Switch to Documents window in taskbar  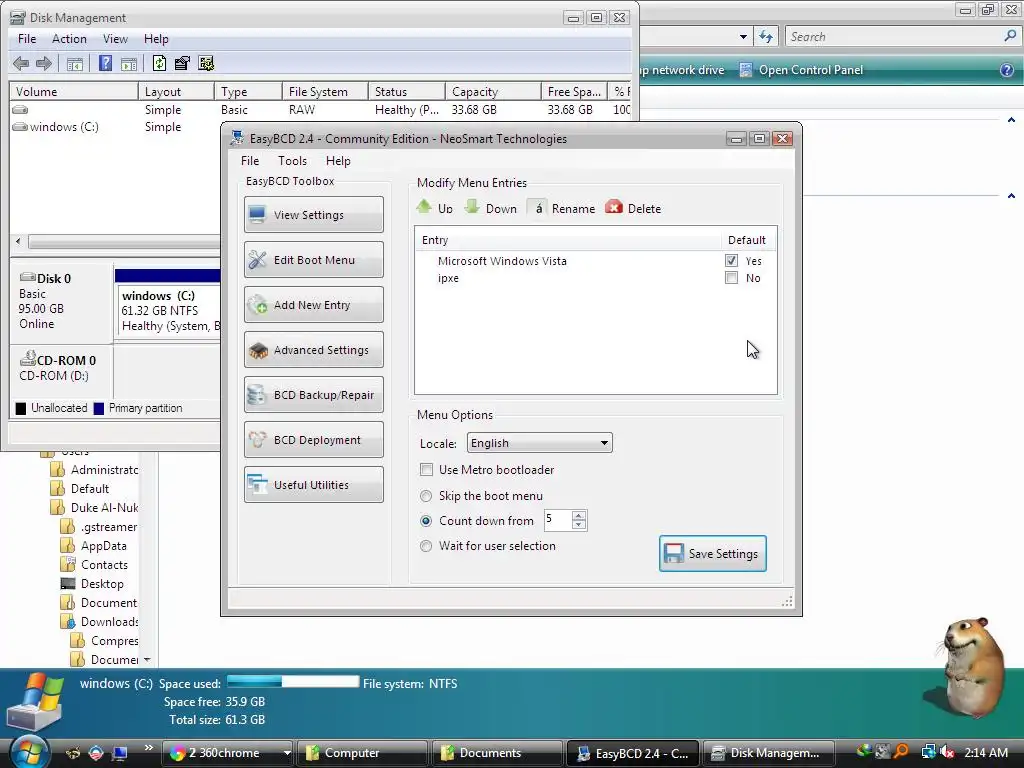tap(497, 753)
